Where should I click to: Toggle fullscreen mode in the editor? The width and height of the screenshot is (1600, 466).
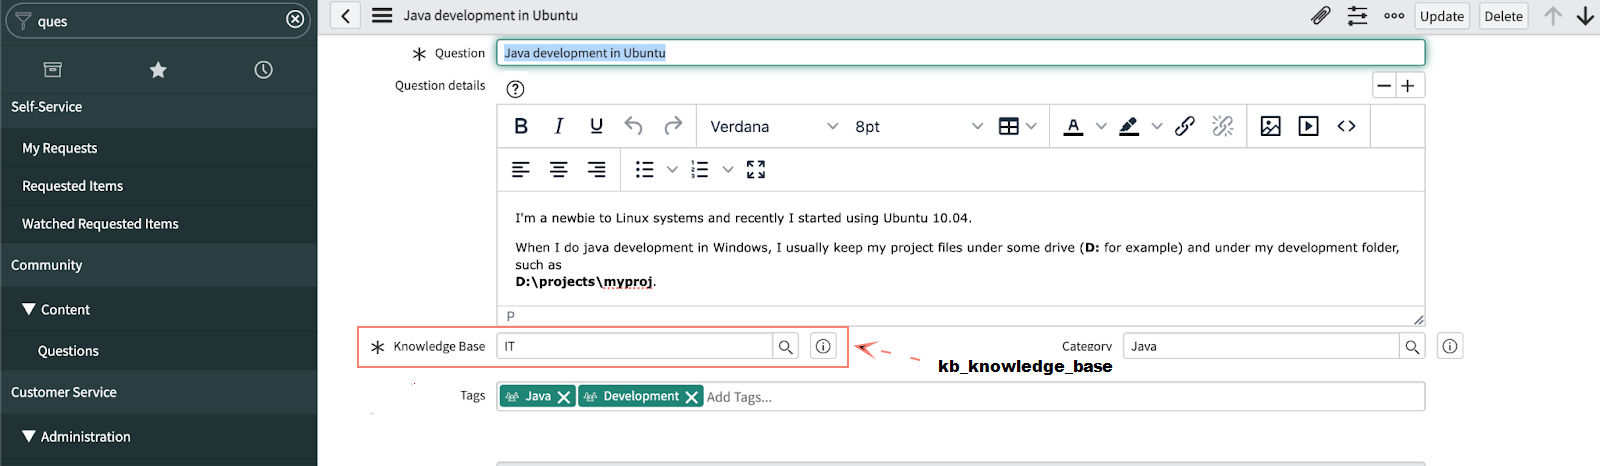click(756, 170)
